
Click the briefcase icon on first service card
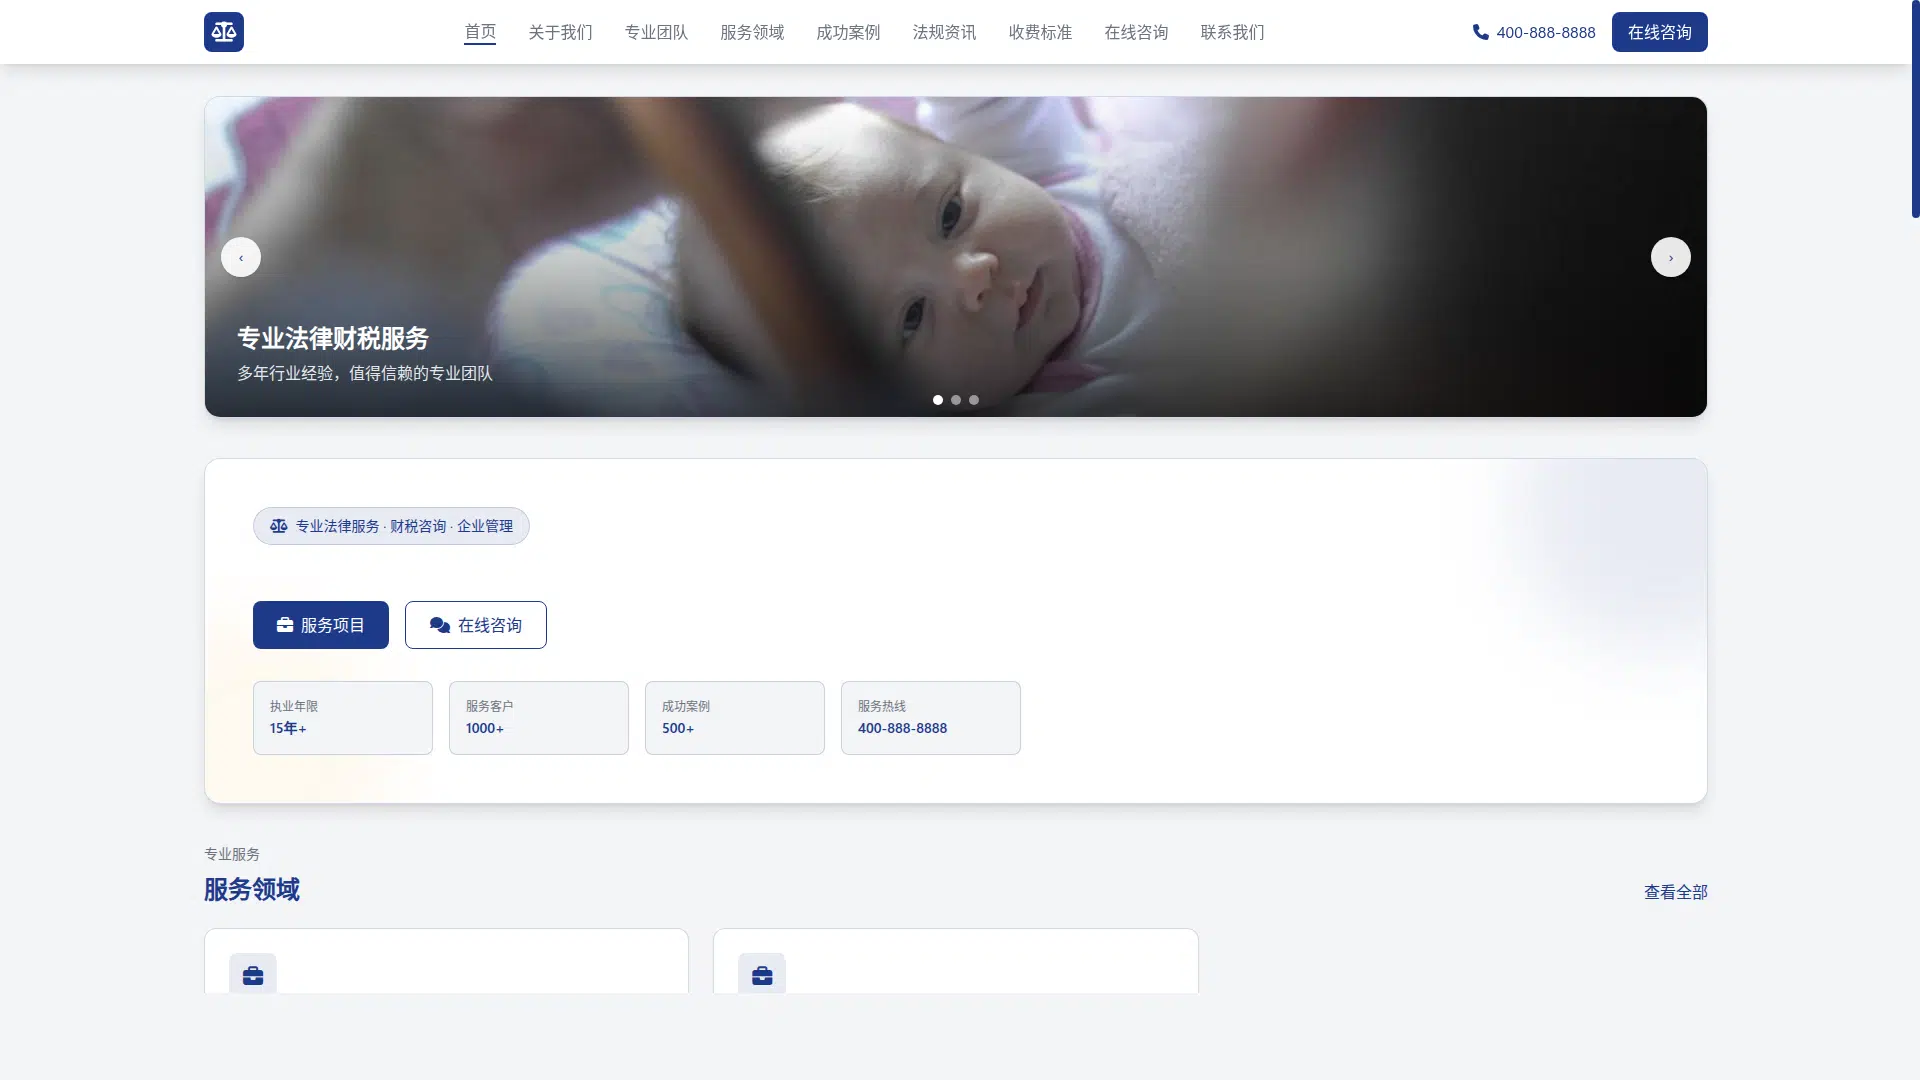pyautogui.click(x=253, y=975)
